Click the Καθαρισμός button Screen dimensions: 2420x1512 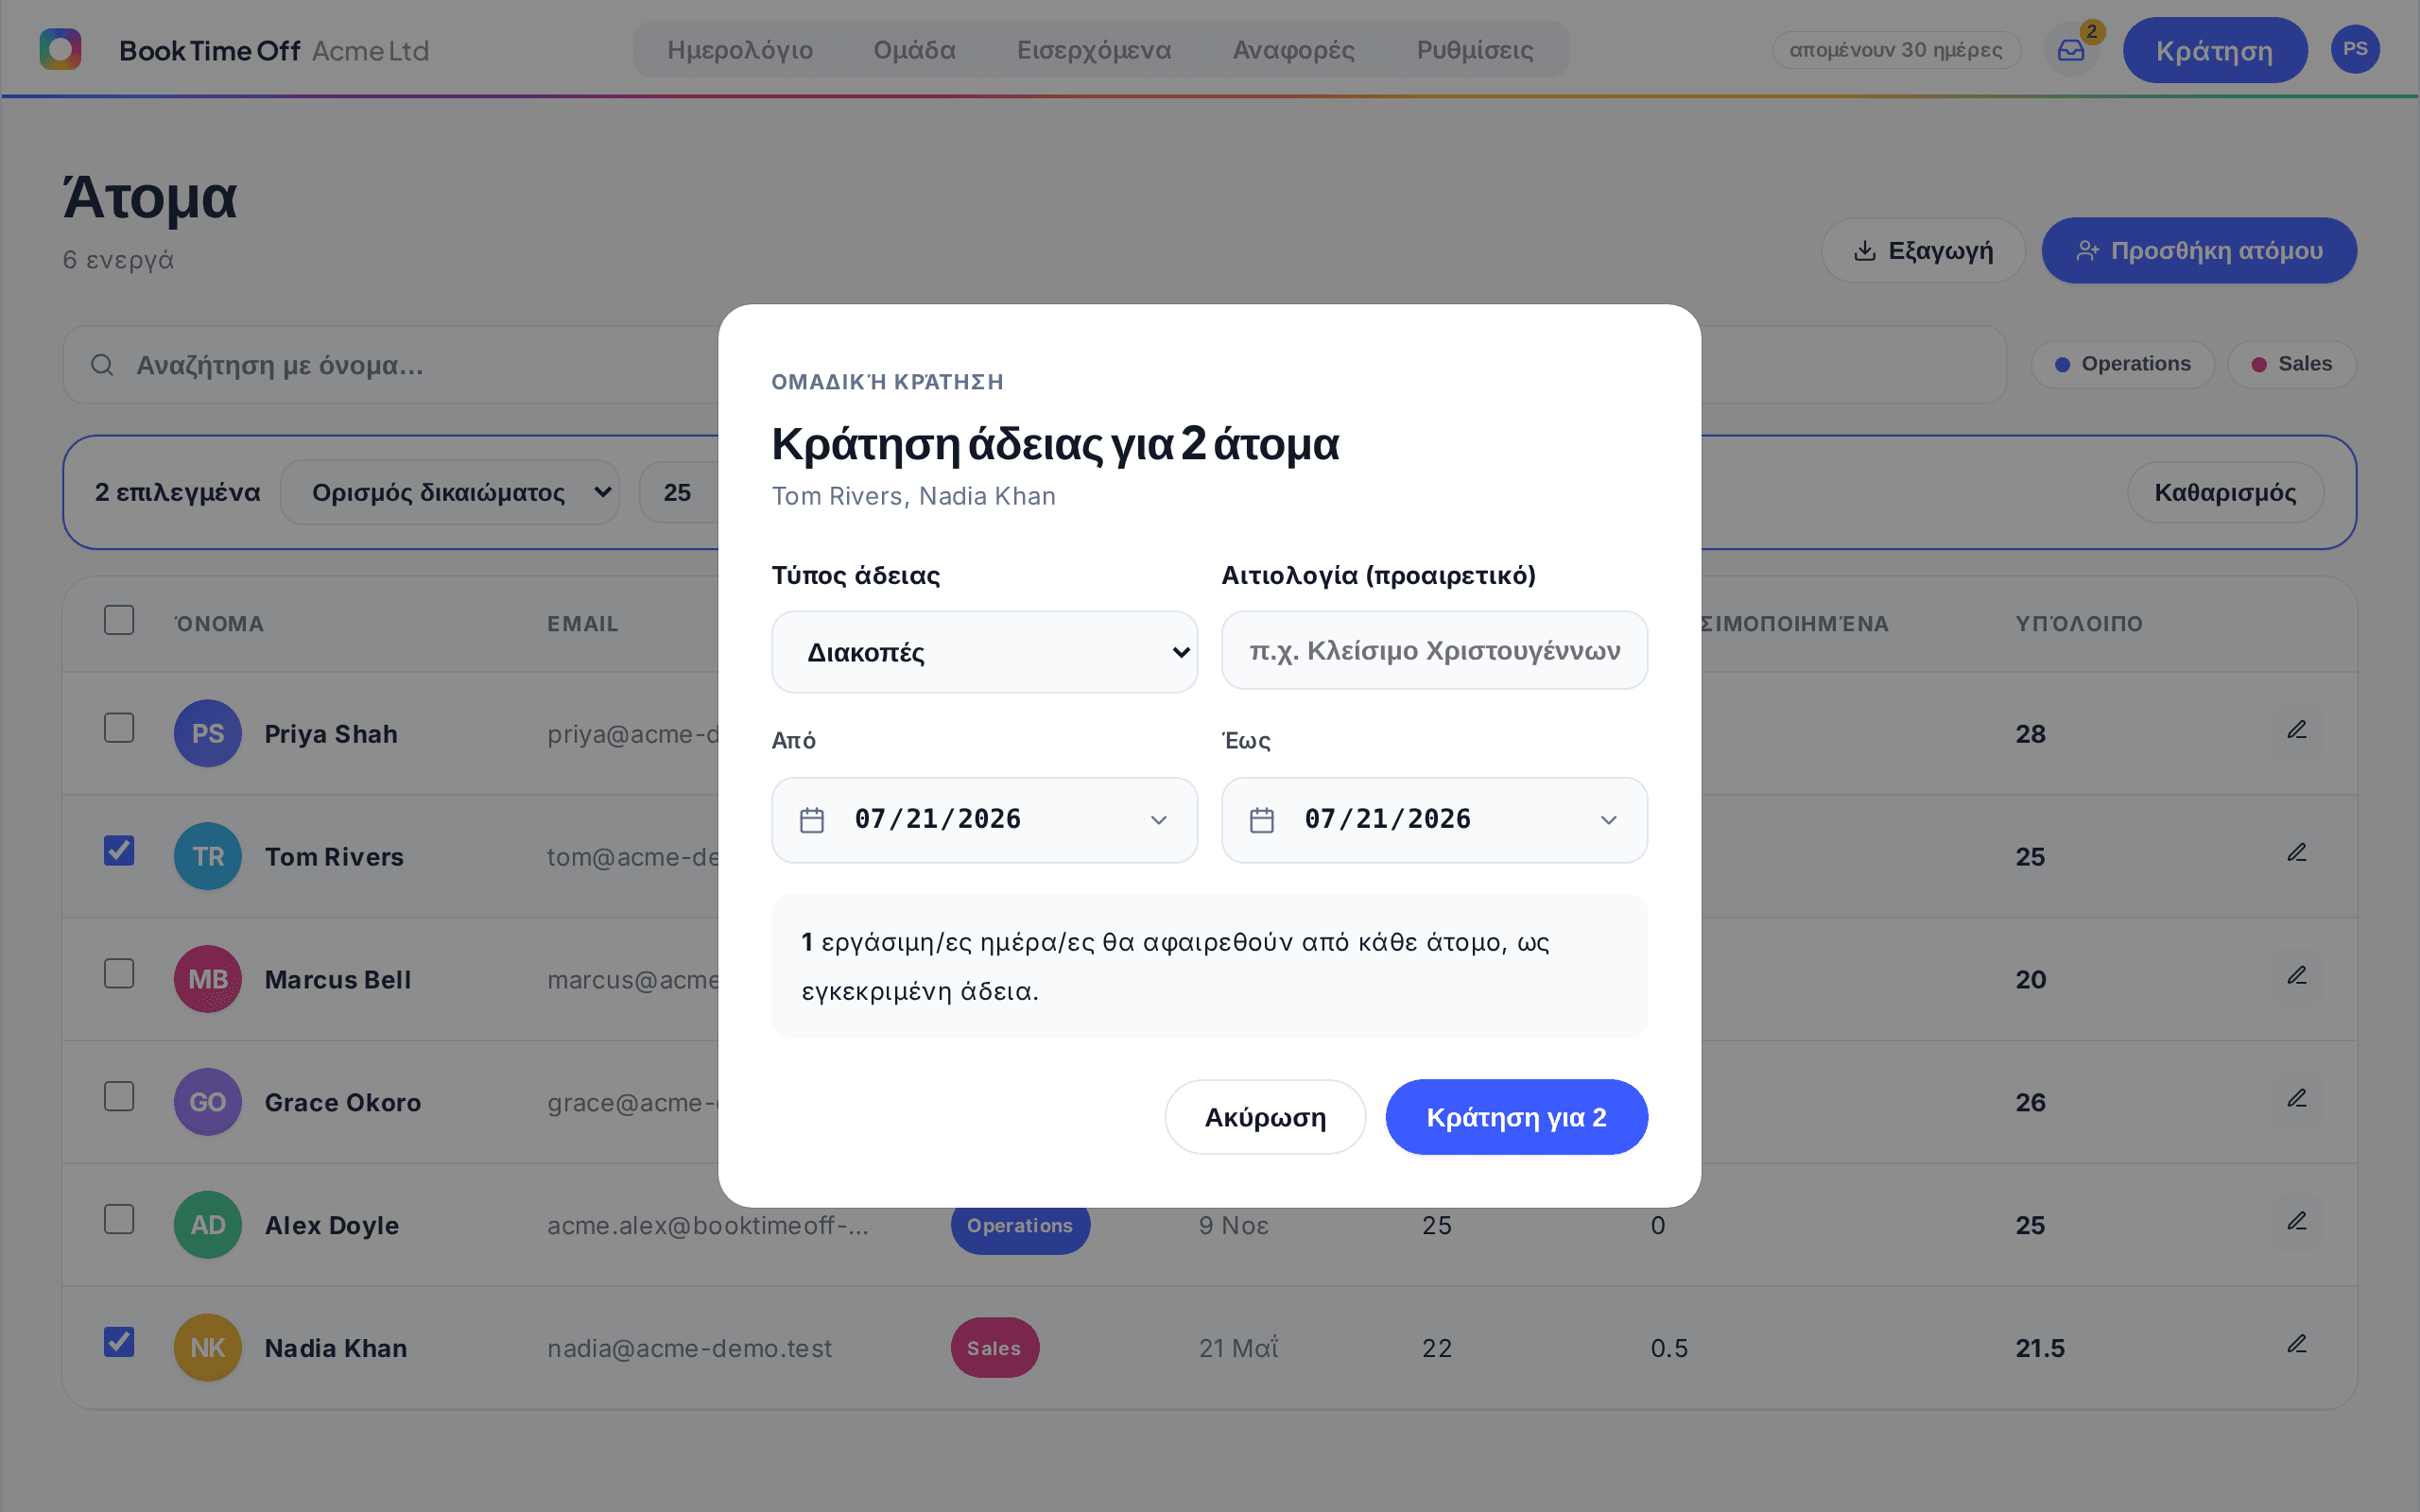[x=2225, y=492]
